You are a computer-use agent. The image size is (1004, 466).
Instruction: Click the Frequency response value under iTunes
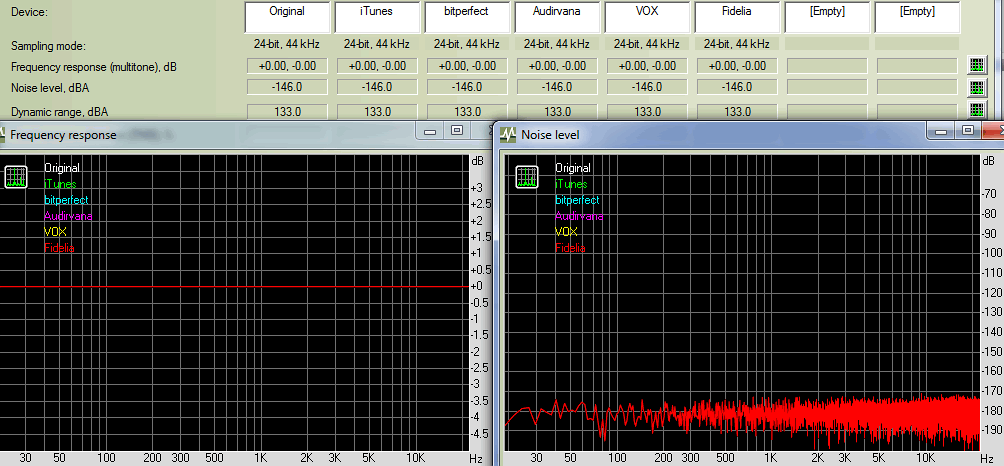click(376, 66)
